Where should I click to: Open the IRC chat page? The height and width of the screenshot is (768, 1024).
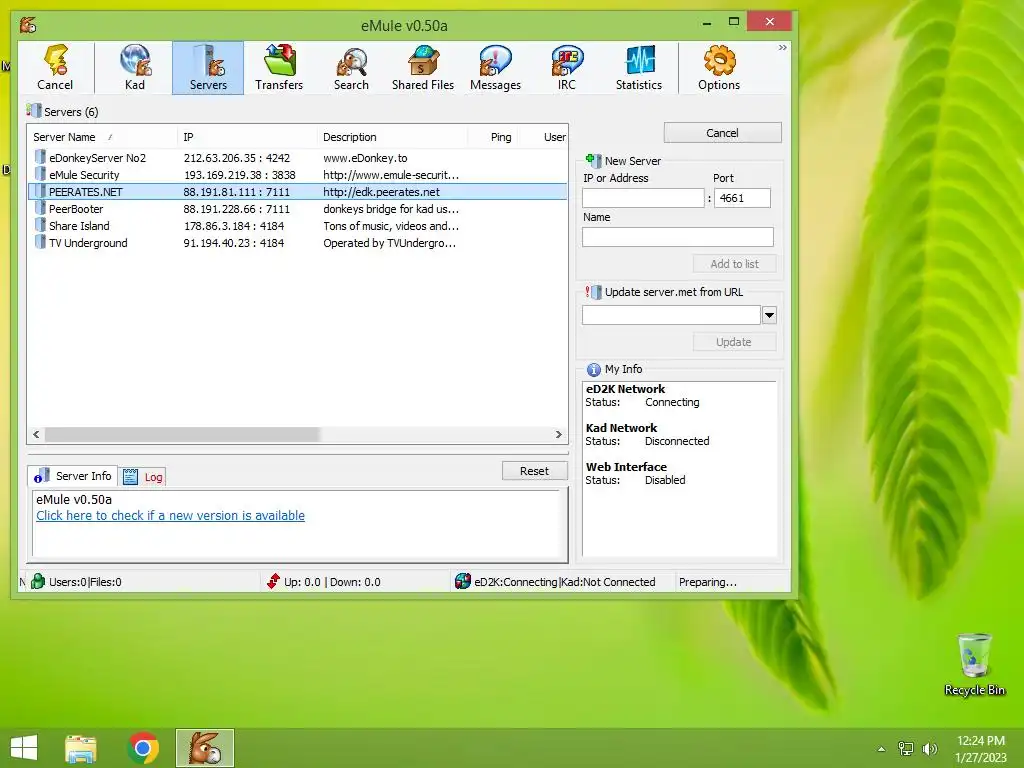tap(567, 68)
